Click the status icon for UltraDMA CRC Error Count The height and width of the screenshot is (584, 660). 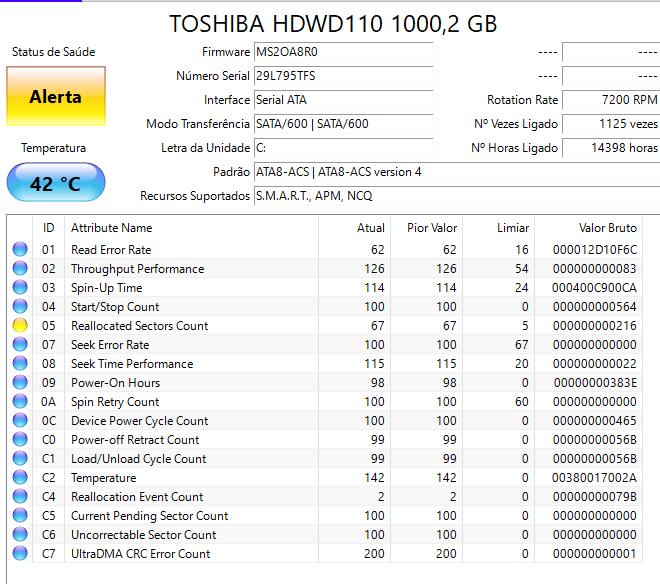(20, 553)
